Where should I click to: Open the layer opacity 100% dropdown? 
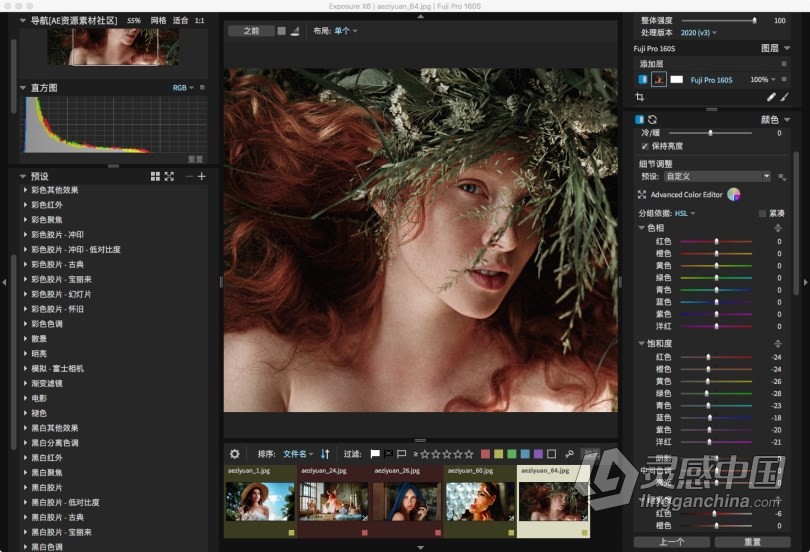762,80
